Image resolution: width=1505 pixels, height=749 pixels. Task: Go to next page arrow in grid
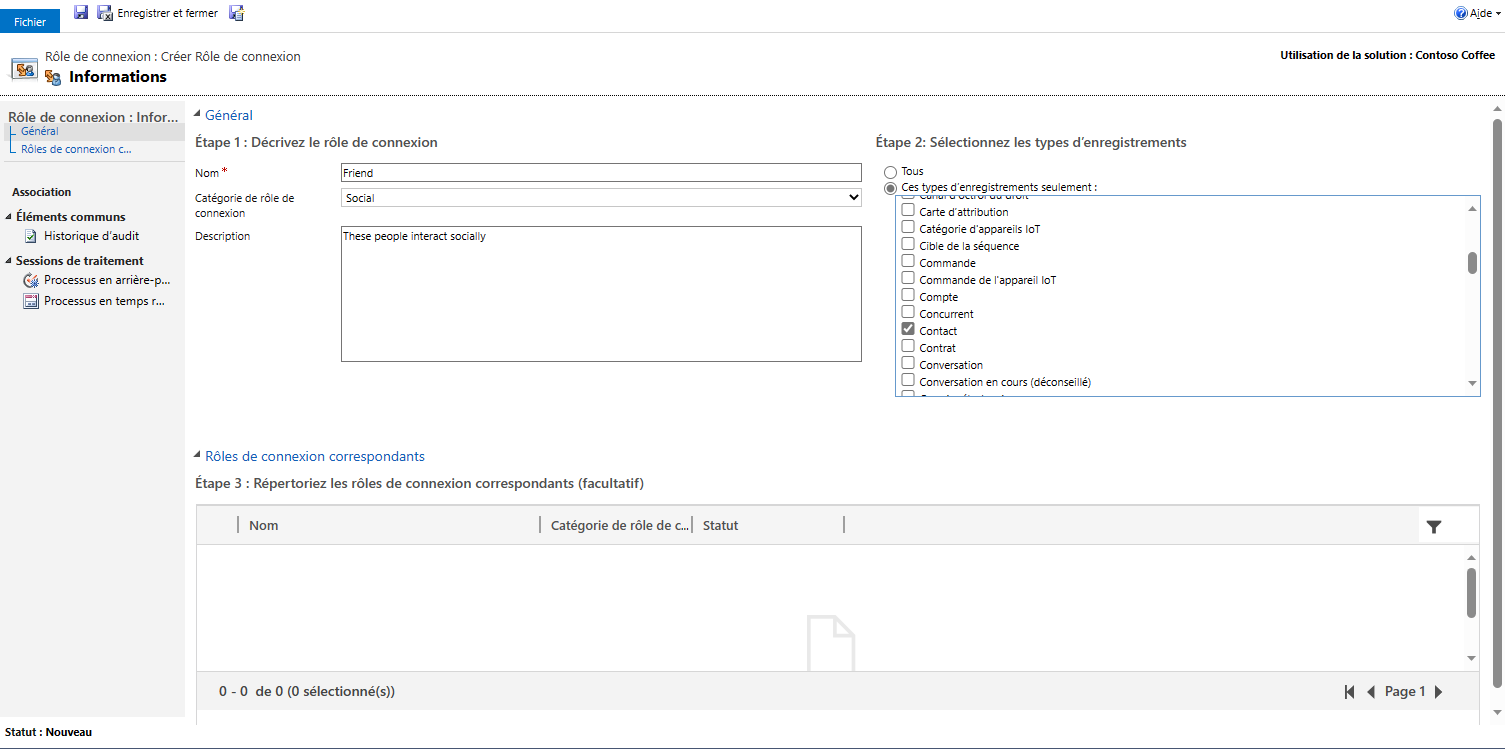click(x=1438, y=692)
